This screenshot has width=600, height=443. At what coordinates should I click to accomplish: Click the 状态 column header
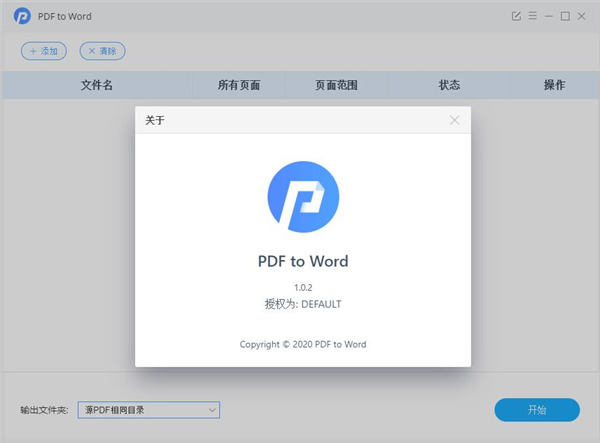pyautogui.click(x=449, y=85)
